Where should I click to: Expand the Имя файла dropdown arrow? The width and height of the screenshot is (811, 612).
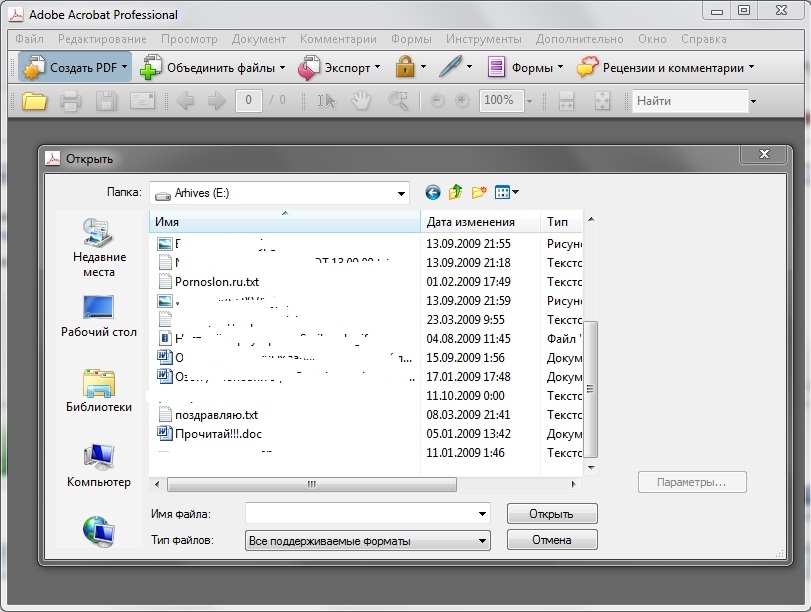point(482,514)
